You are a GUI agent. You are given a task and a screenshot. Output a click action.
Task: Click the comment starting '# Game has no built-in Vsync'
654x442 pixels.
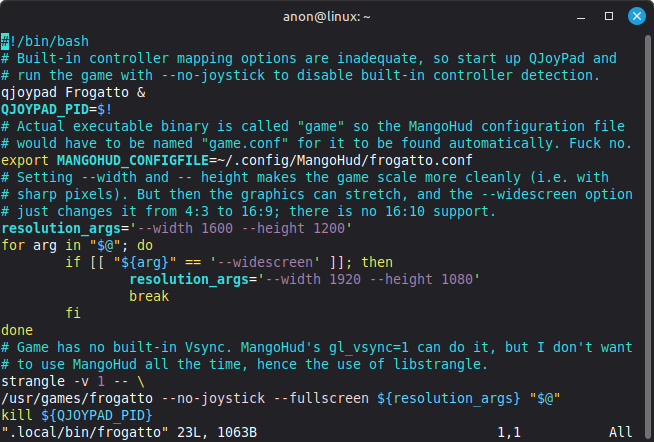click(317, 347)
